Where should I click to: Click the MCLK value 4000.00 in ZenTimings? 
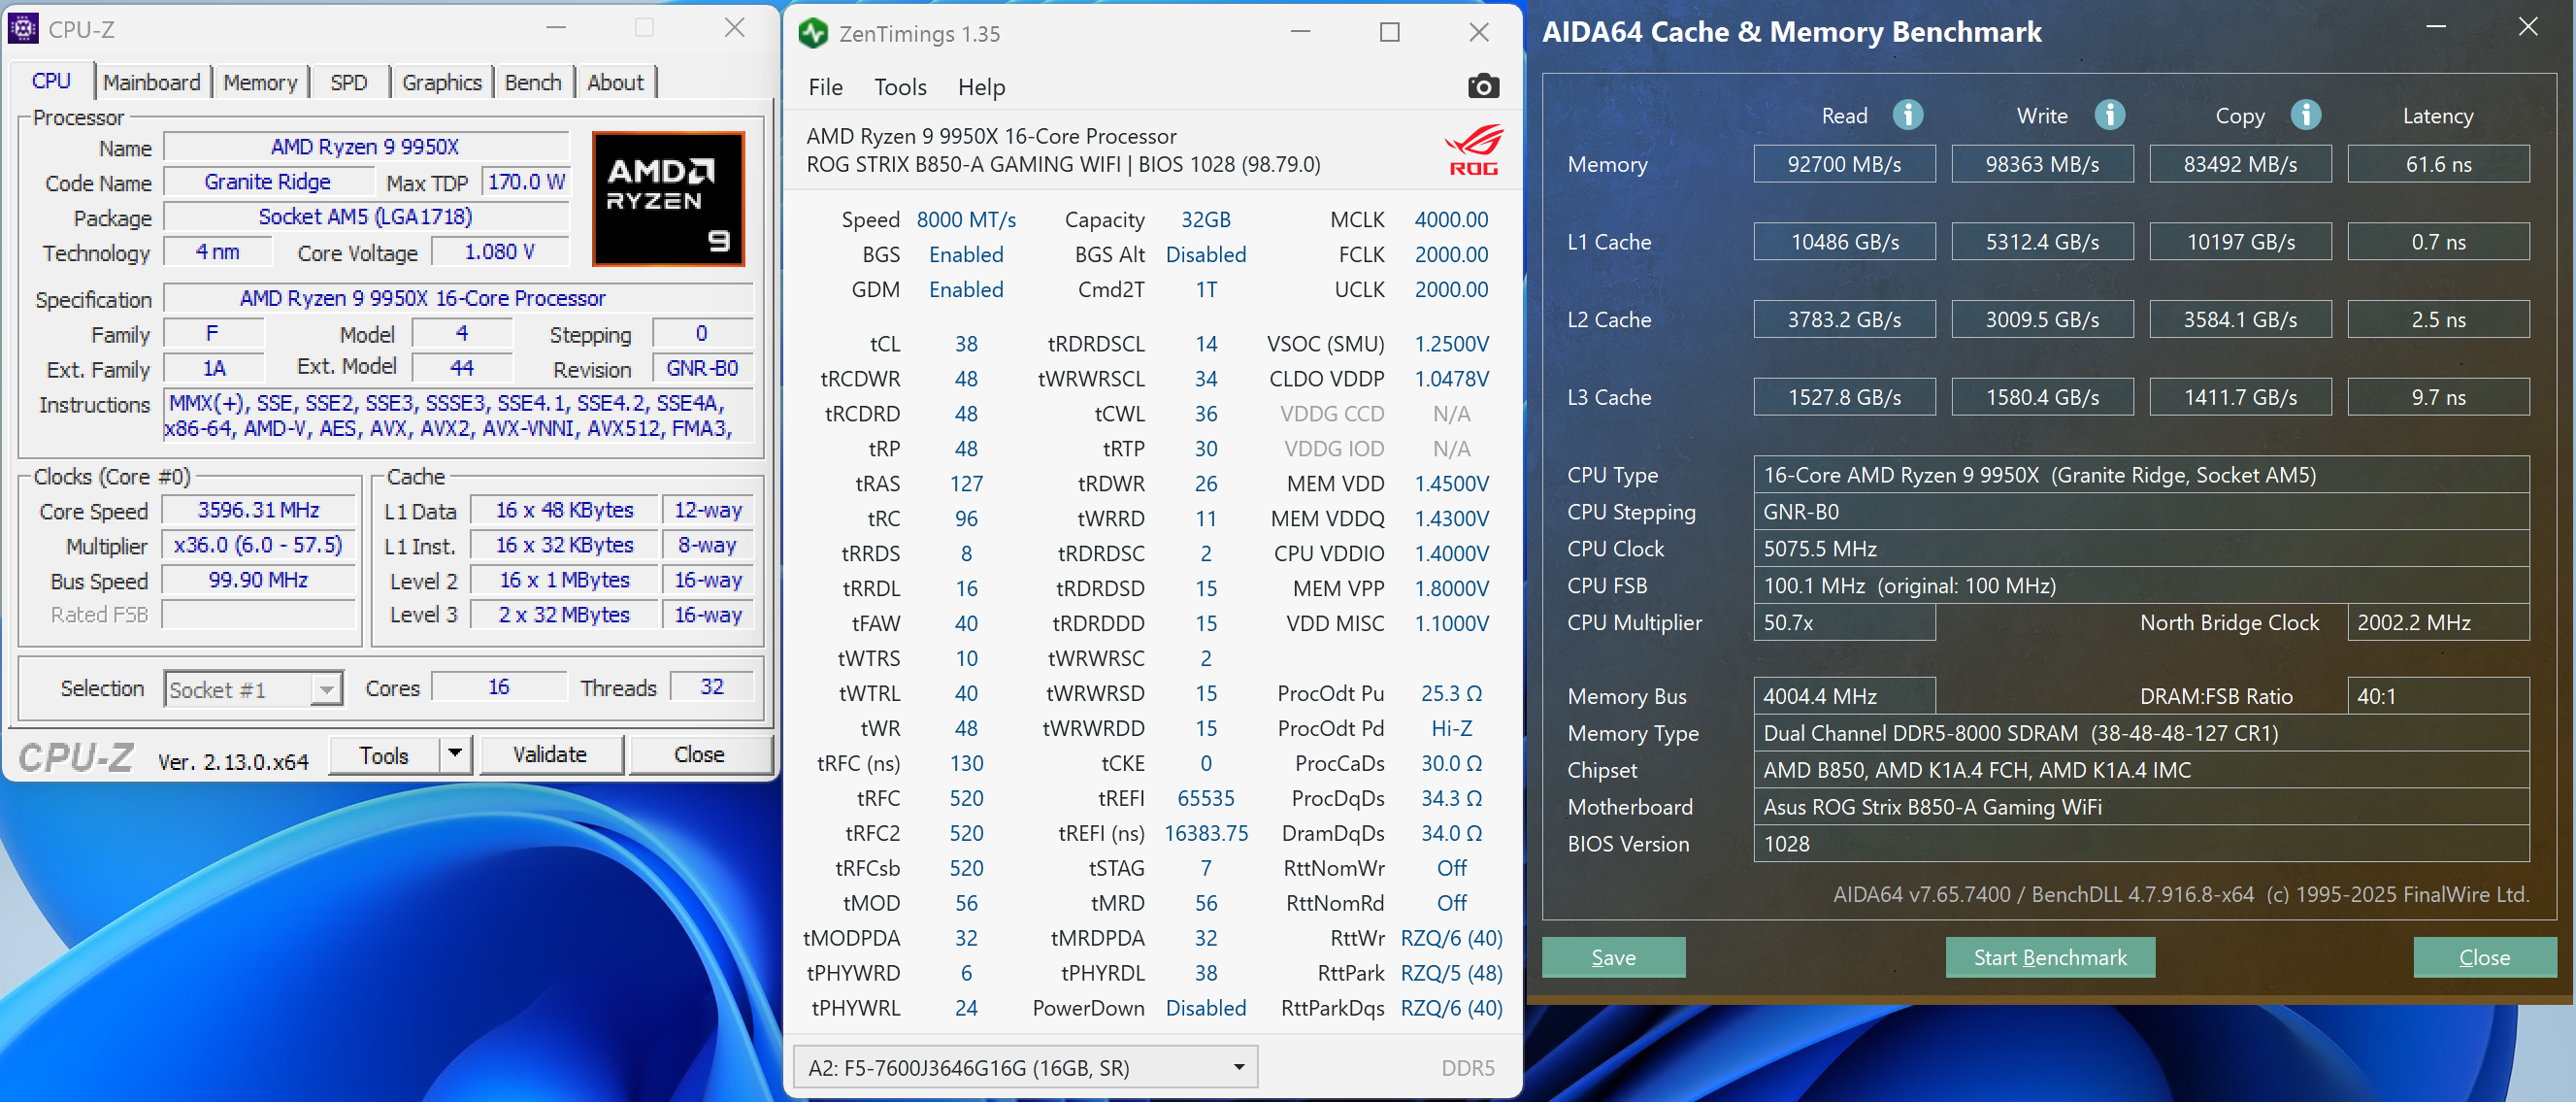pos(1451,219)
